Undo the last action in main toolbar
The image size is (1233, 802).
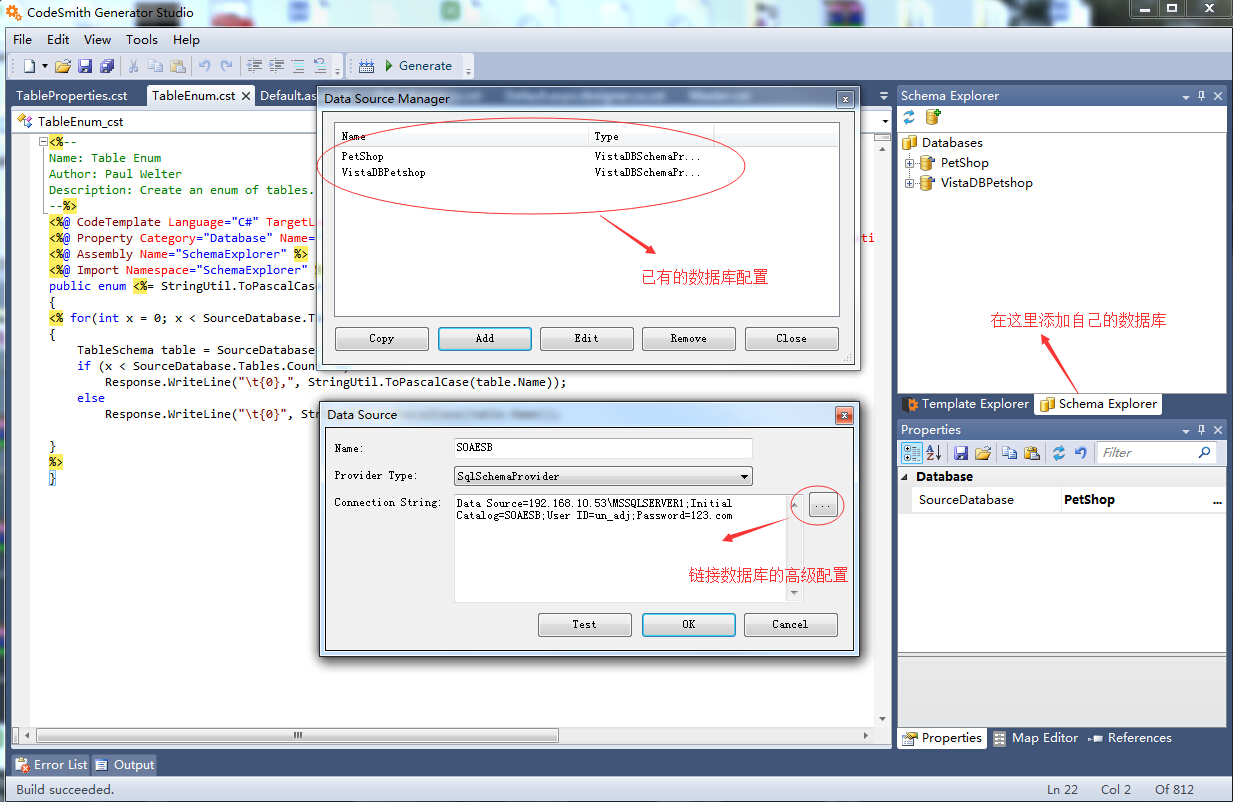coord(204,66)
